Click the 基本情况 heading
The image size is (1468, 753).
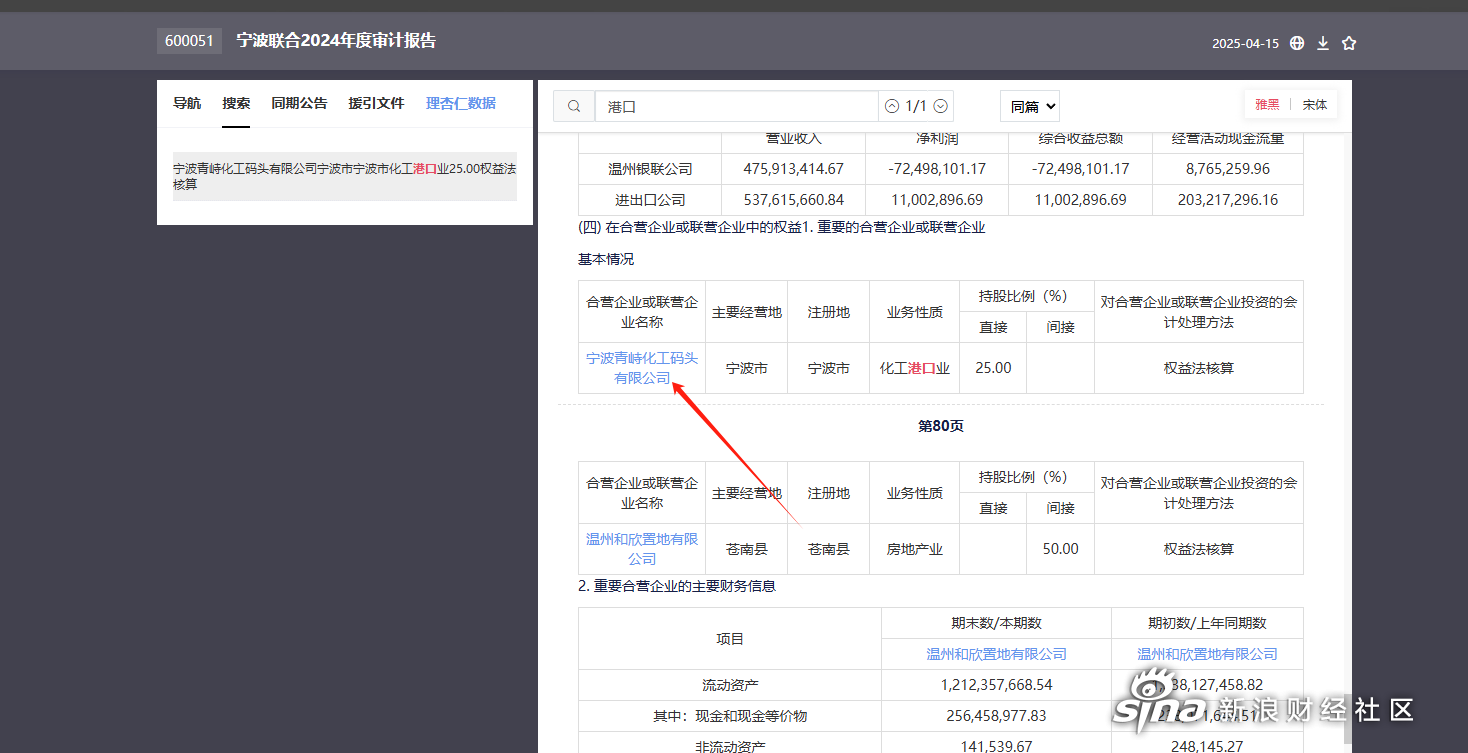tap(606, 259)
